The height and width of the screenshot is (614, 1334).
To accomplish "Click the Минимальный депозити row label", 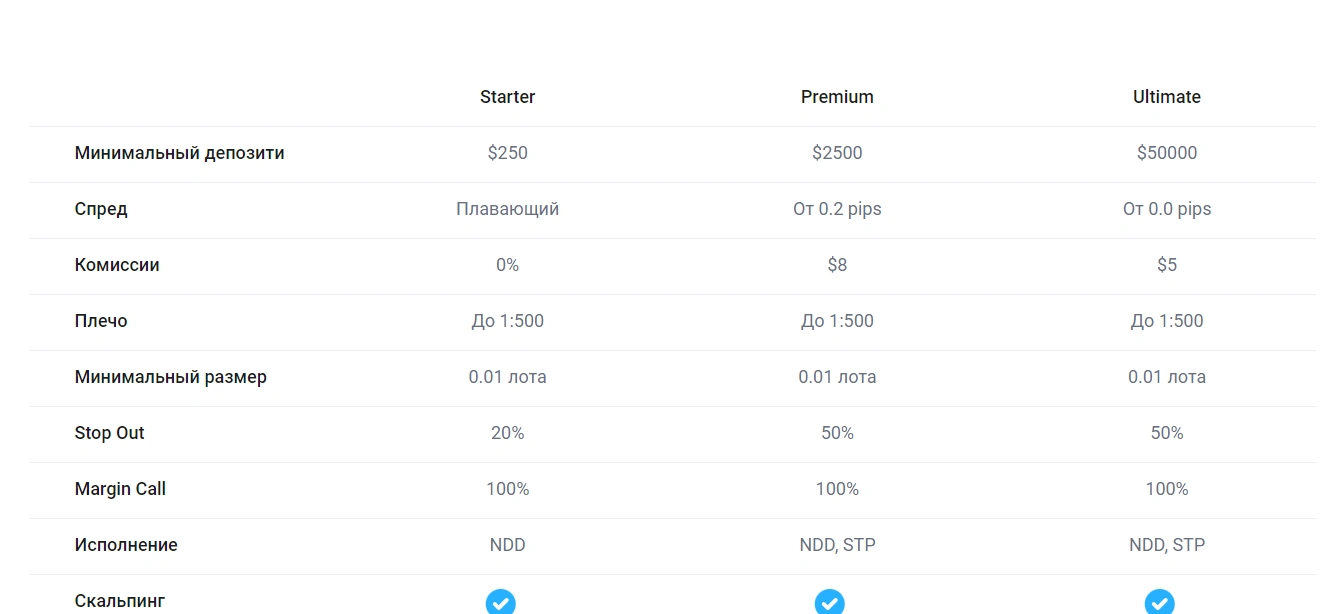I will pyautogui.click(x=180, y=154).
